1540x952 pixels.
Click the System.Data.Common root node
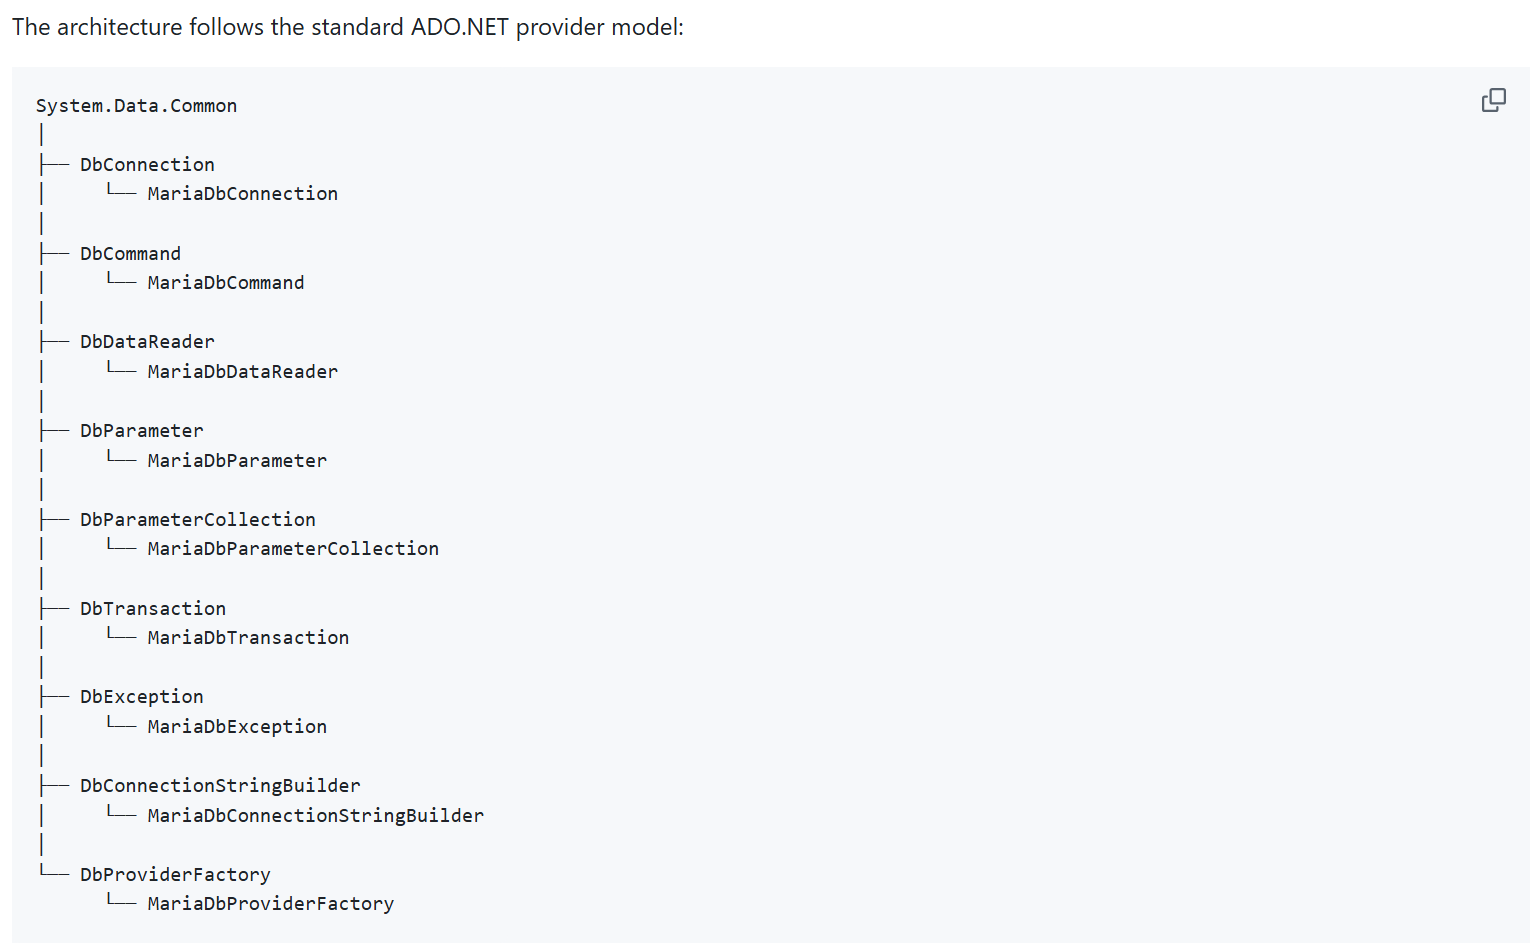[136, 106]
